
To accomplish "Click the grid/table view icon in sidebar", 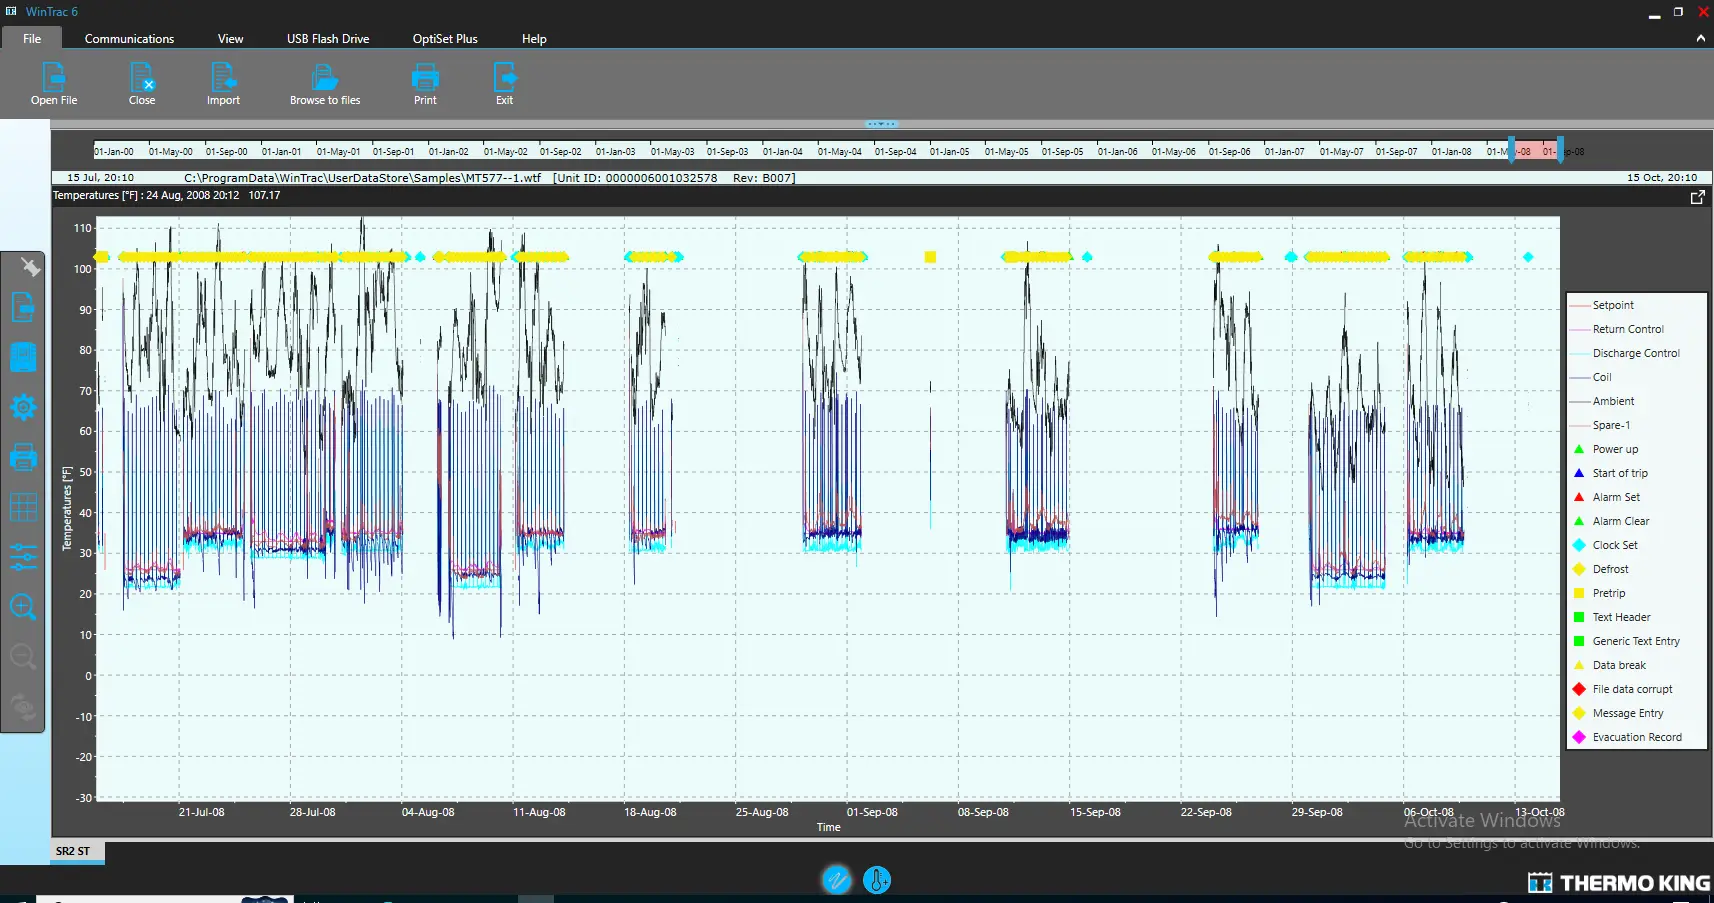I will pos(23,507).
